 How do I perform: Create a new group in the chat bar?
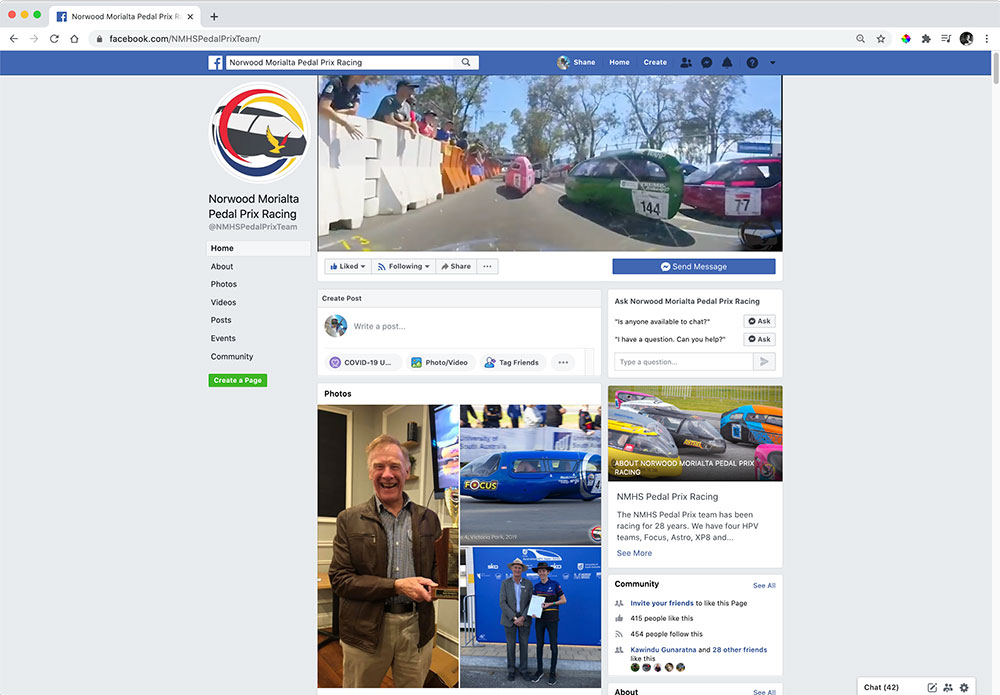(x=948, y=687)
